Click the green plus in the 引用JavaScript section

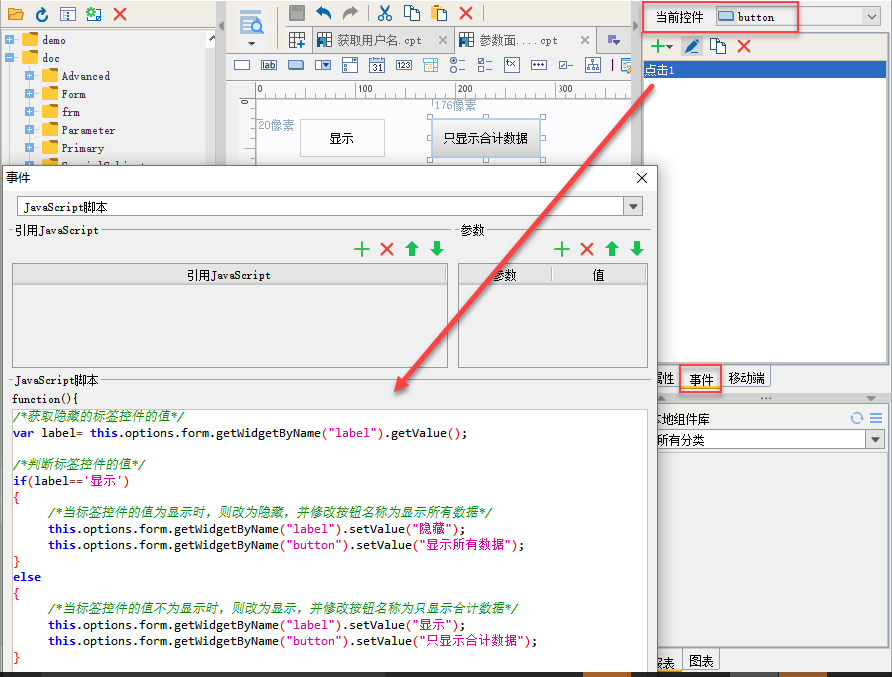coord(362,249)
